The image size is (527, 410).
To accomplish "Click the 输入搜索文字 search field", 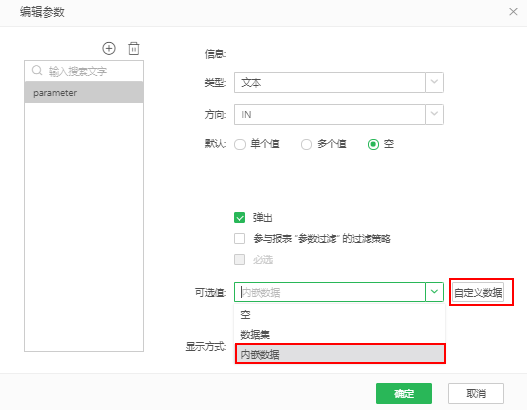I will (x=84, y=71).
